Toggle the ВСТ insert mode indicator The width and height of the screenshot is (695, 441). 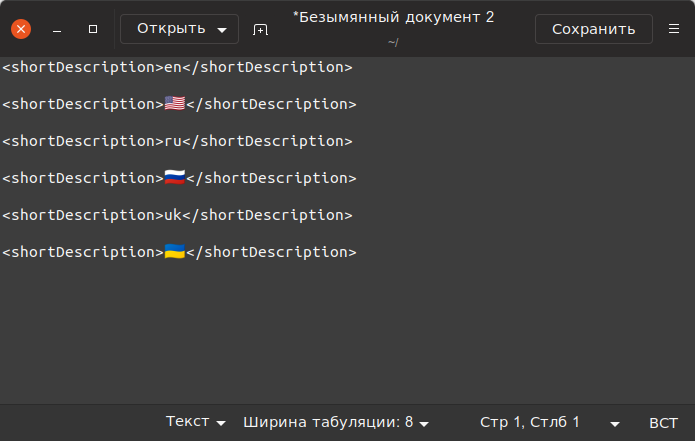tap(663, 423)
